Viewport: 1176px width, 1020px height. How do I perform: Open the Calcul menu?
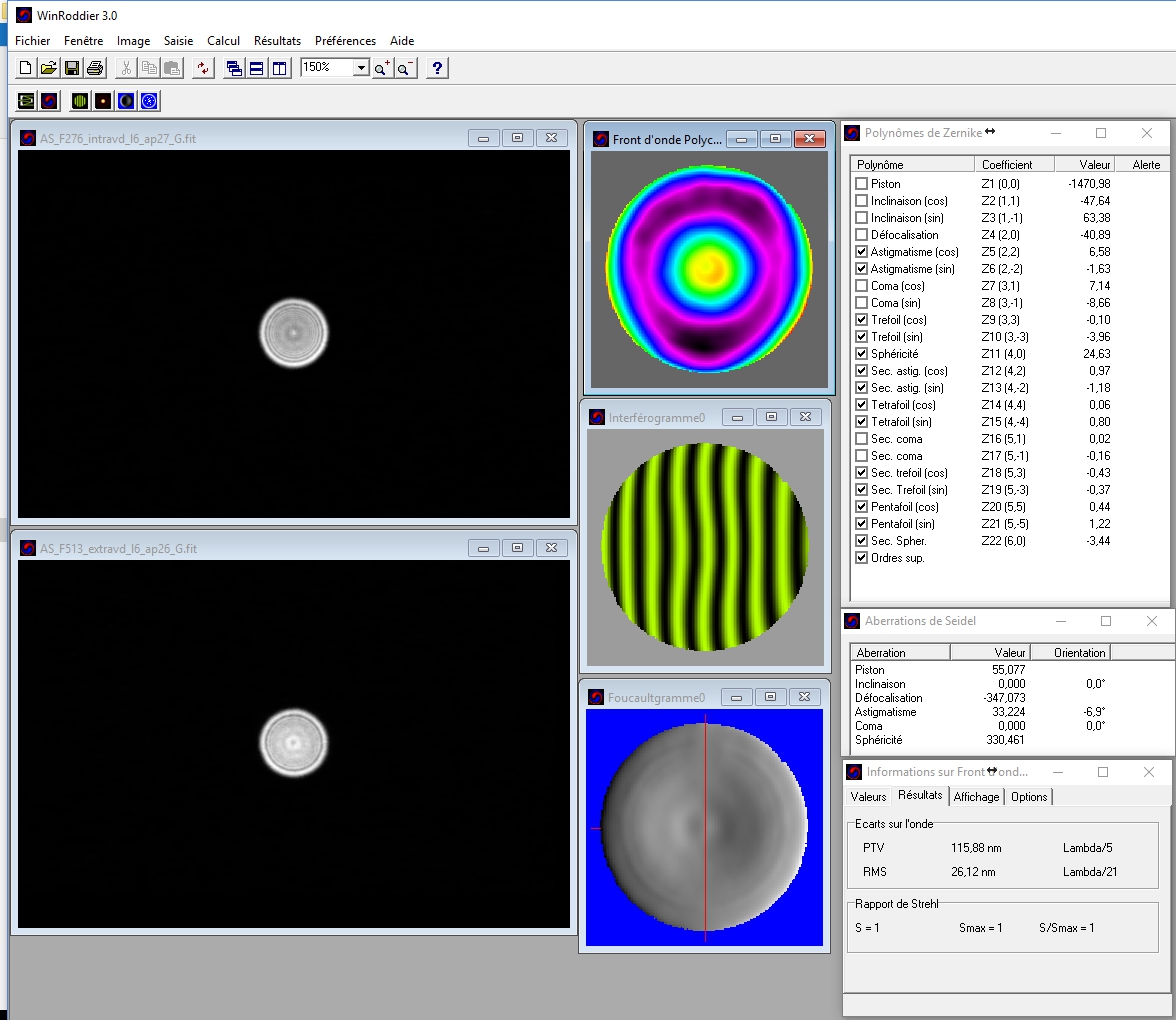(223, 41)
